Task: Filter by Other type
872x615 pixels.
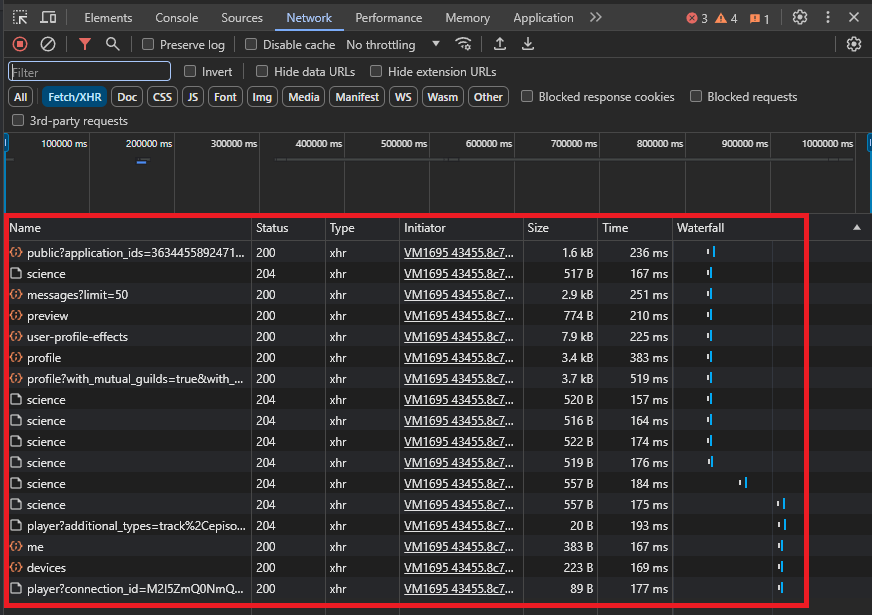Action: (488, 97)
